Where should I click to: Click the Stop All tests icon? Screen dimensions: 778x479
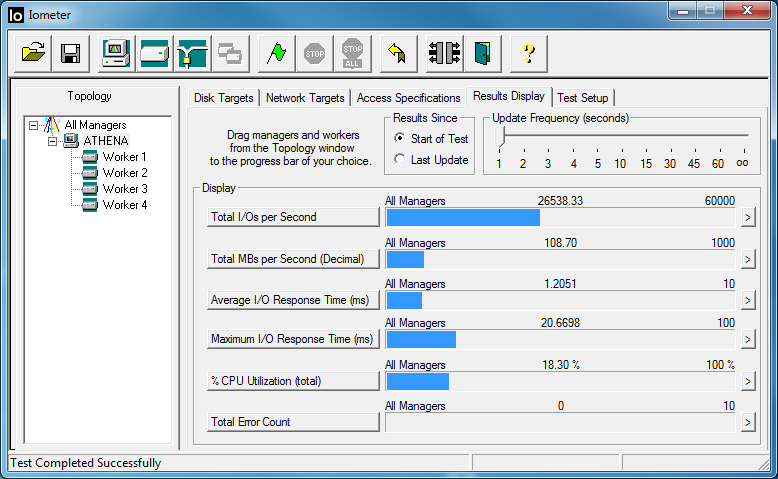pyautogui.click(x=352, y=53)
